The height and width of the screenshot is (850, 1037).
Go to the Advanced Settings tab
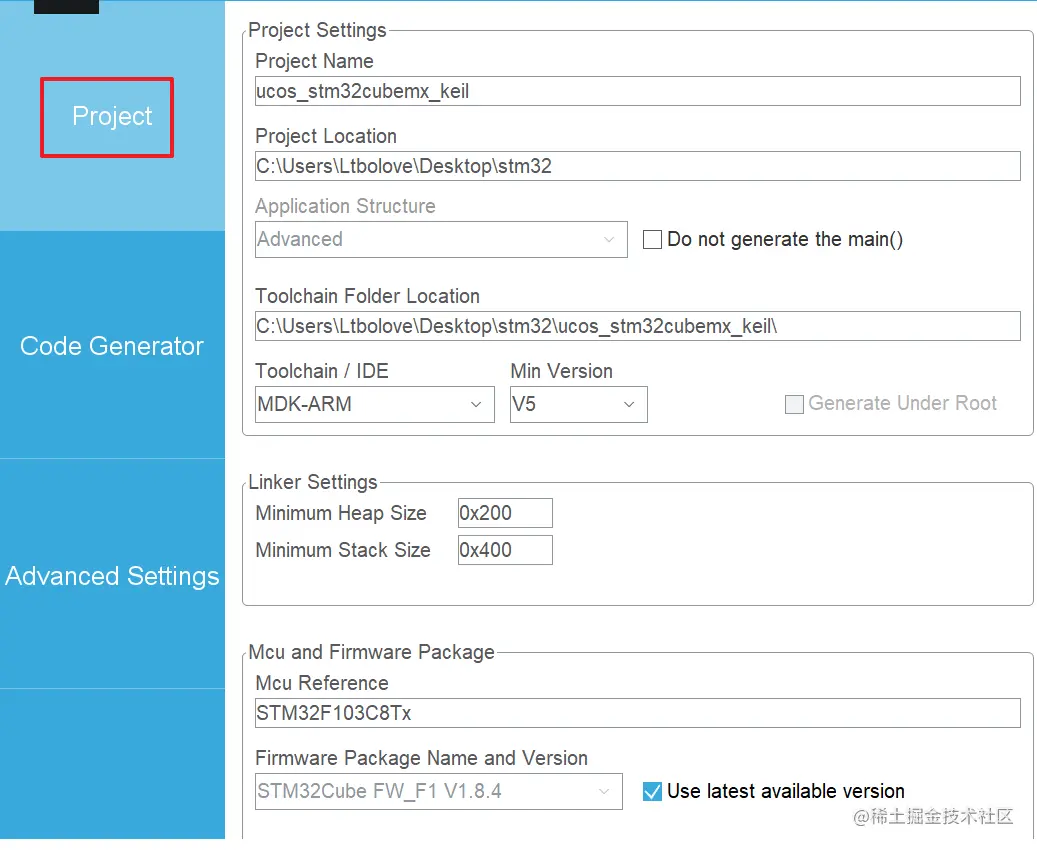111,576
